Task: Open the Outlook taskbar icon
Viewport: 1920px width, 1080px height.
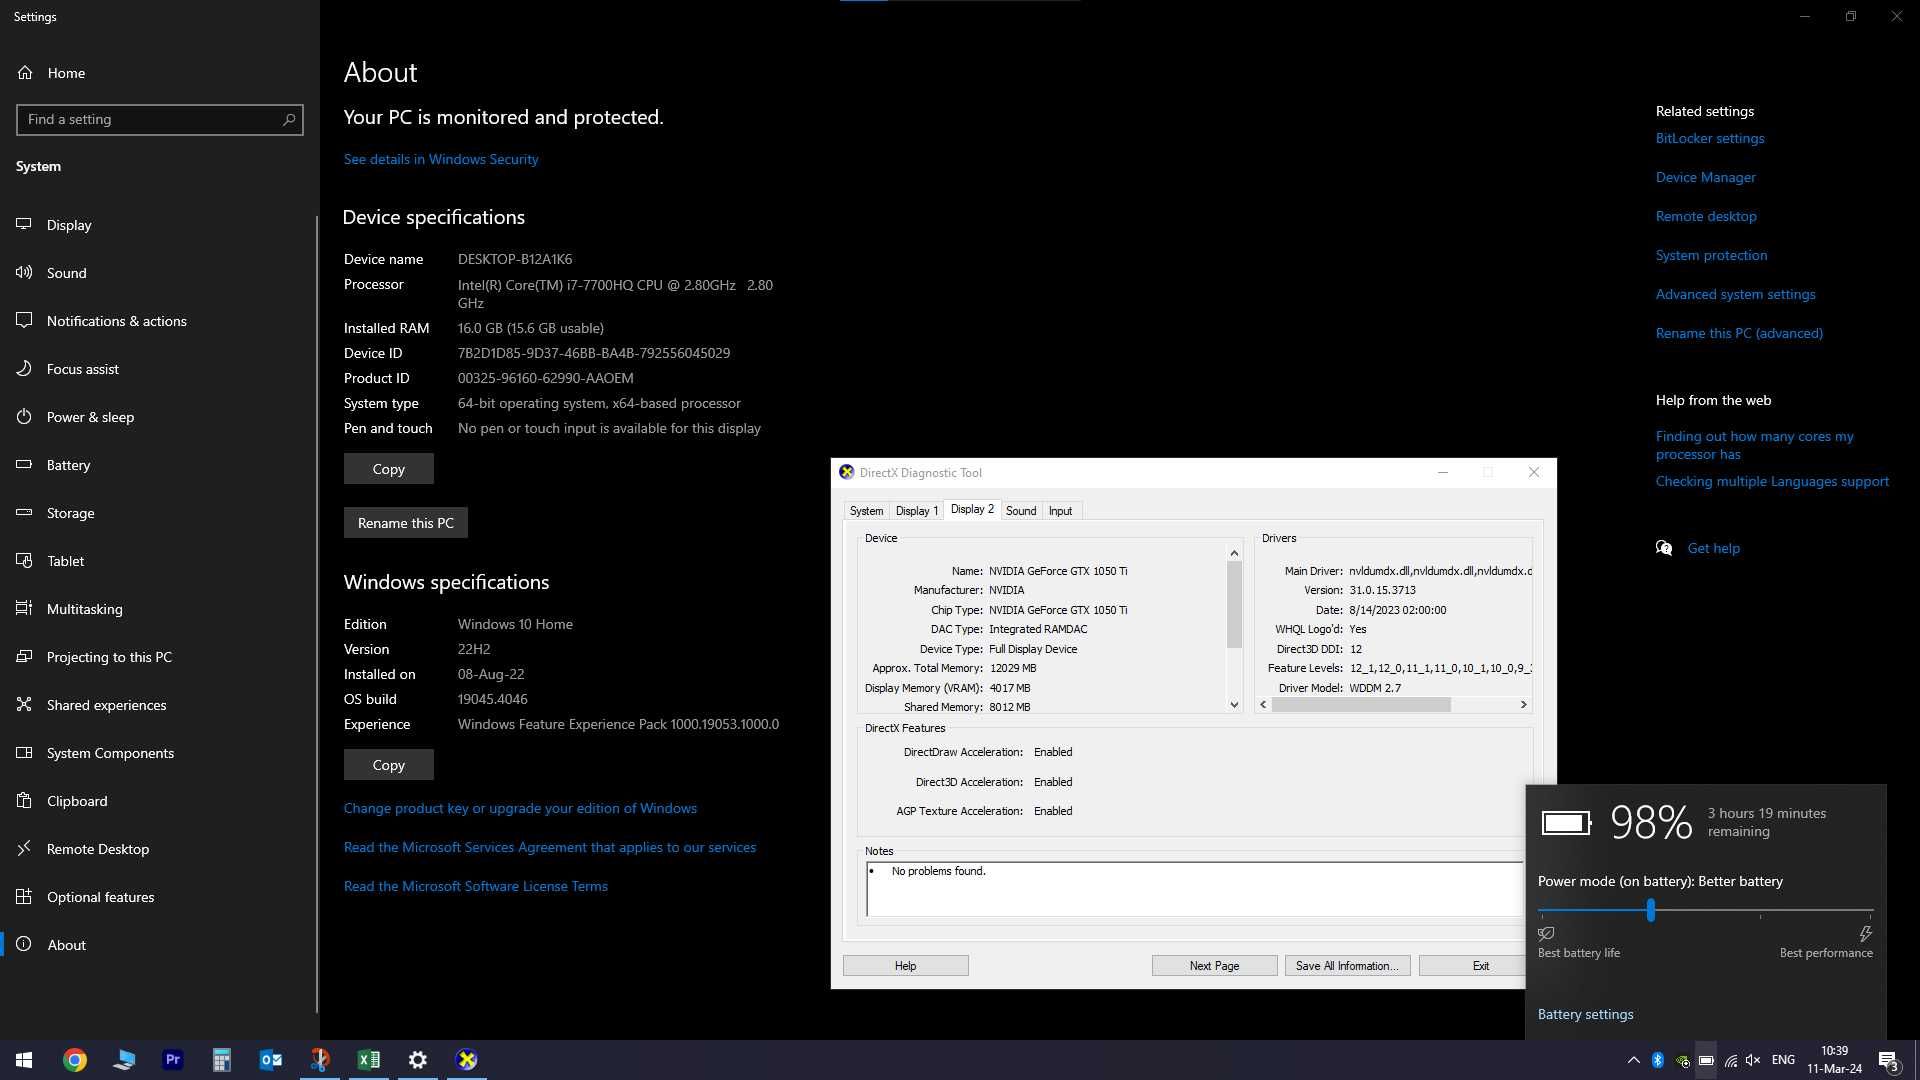Action: (x=270, y=1059)
